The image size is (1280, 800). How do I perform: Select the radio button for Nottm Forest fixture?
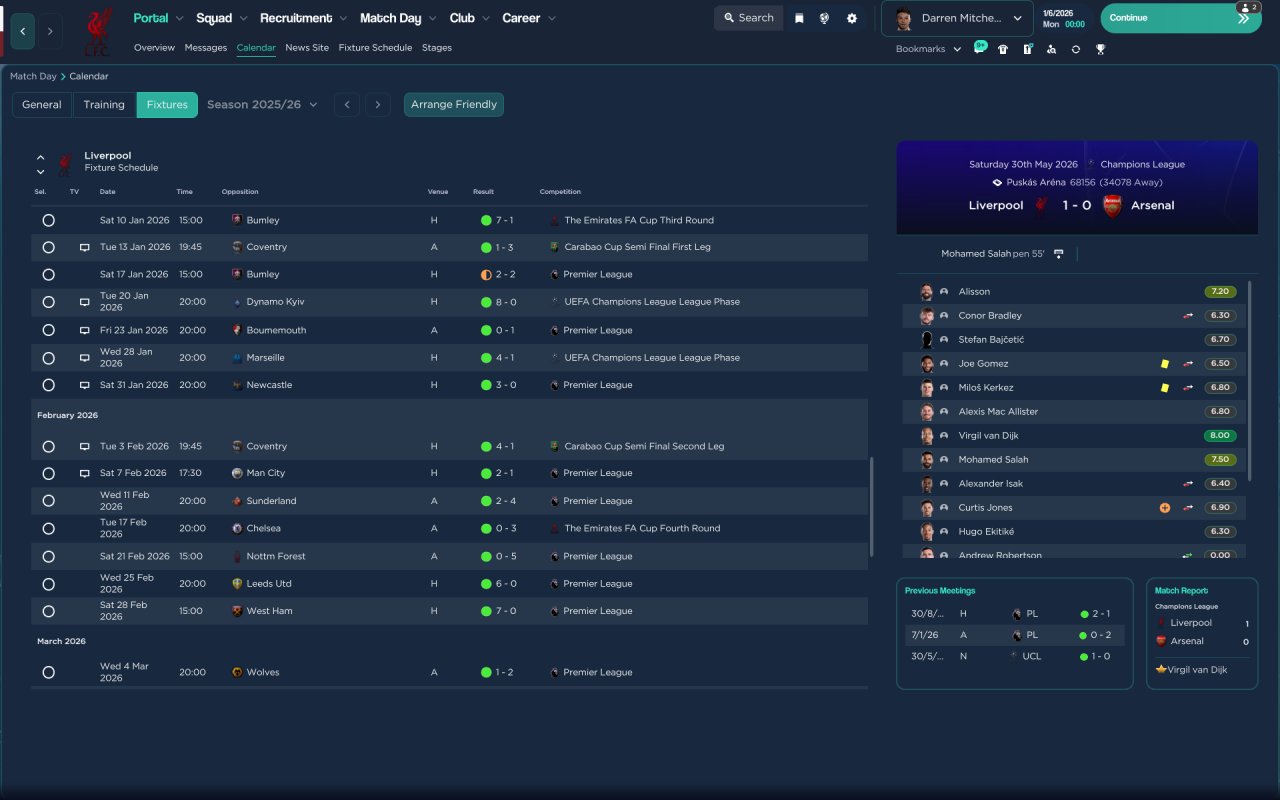point(48,556)
